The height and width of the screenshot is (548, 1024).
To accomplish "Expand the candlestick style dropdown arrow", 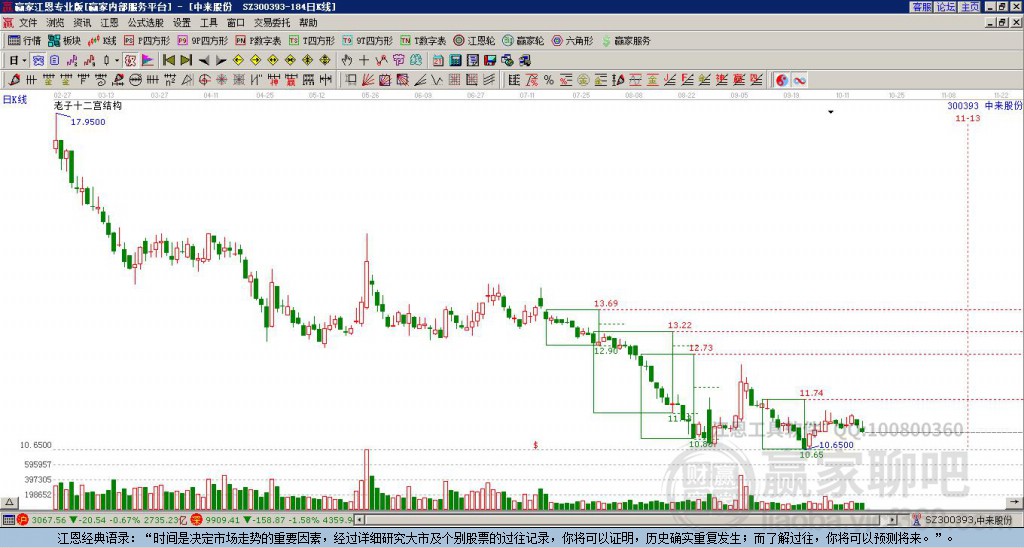I will 117,61.
